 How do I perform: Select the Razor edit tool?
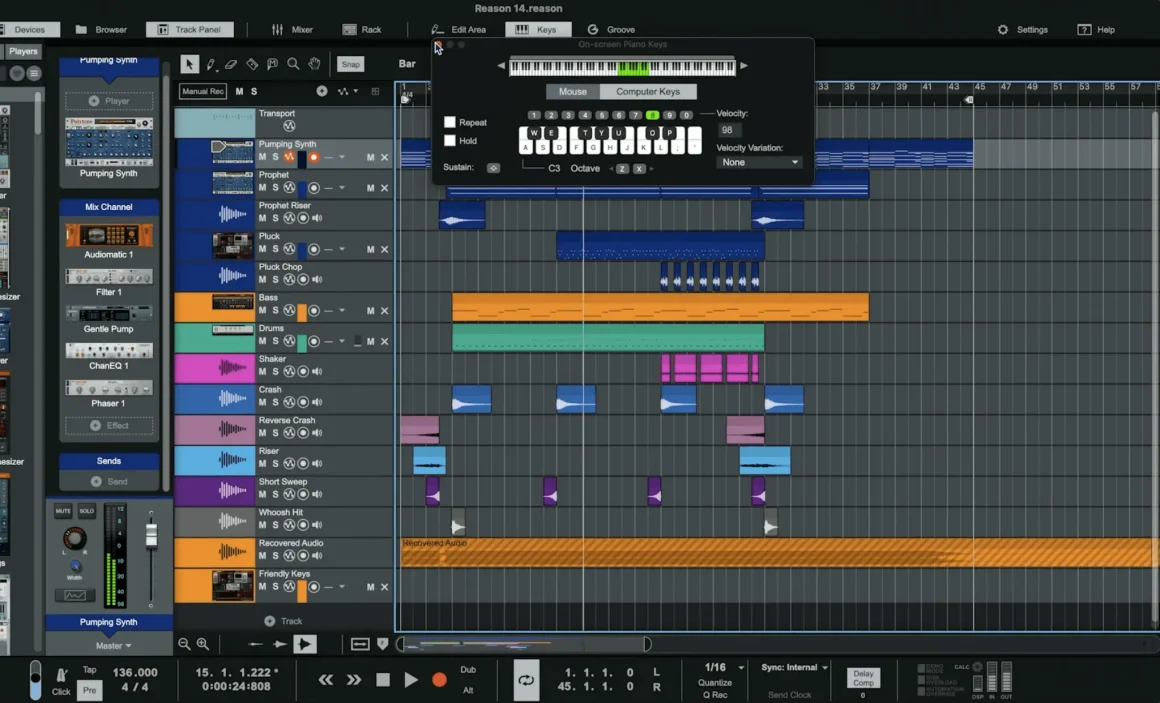point(250,63)
